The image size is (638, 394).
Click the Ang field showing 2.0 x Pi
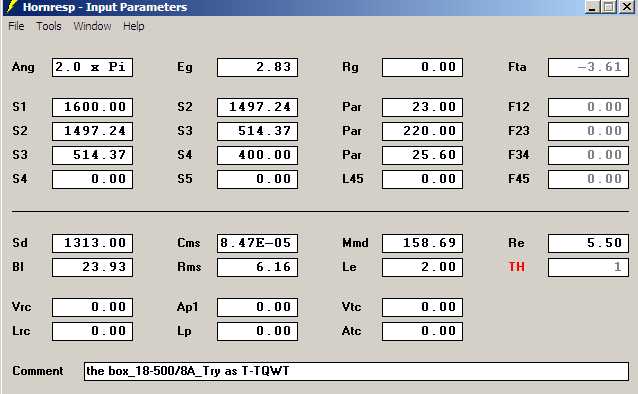click(92, 67)
